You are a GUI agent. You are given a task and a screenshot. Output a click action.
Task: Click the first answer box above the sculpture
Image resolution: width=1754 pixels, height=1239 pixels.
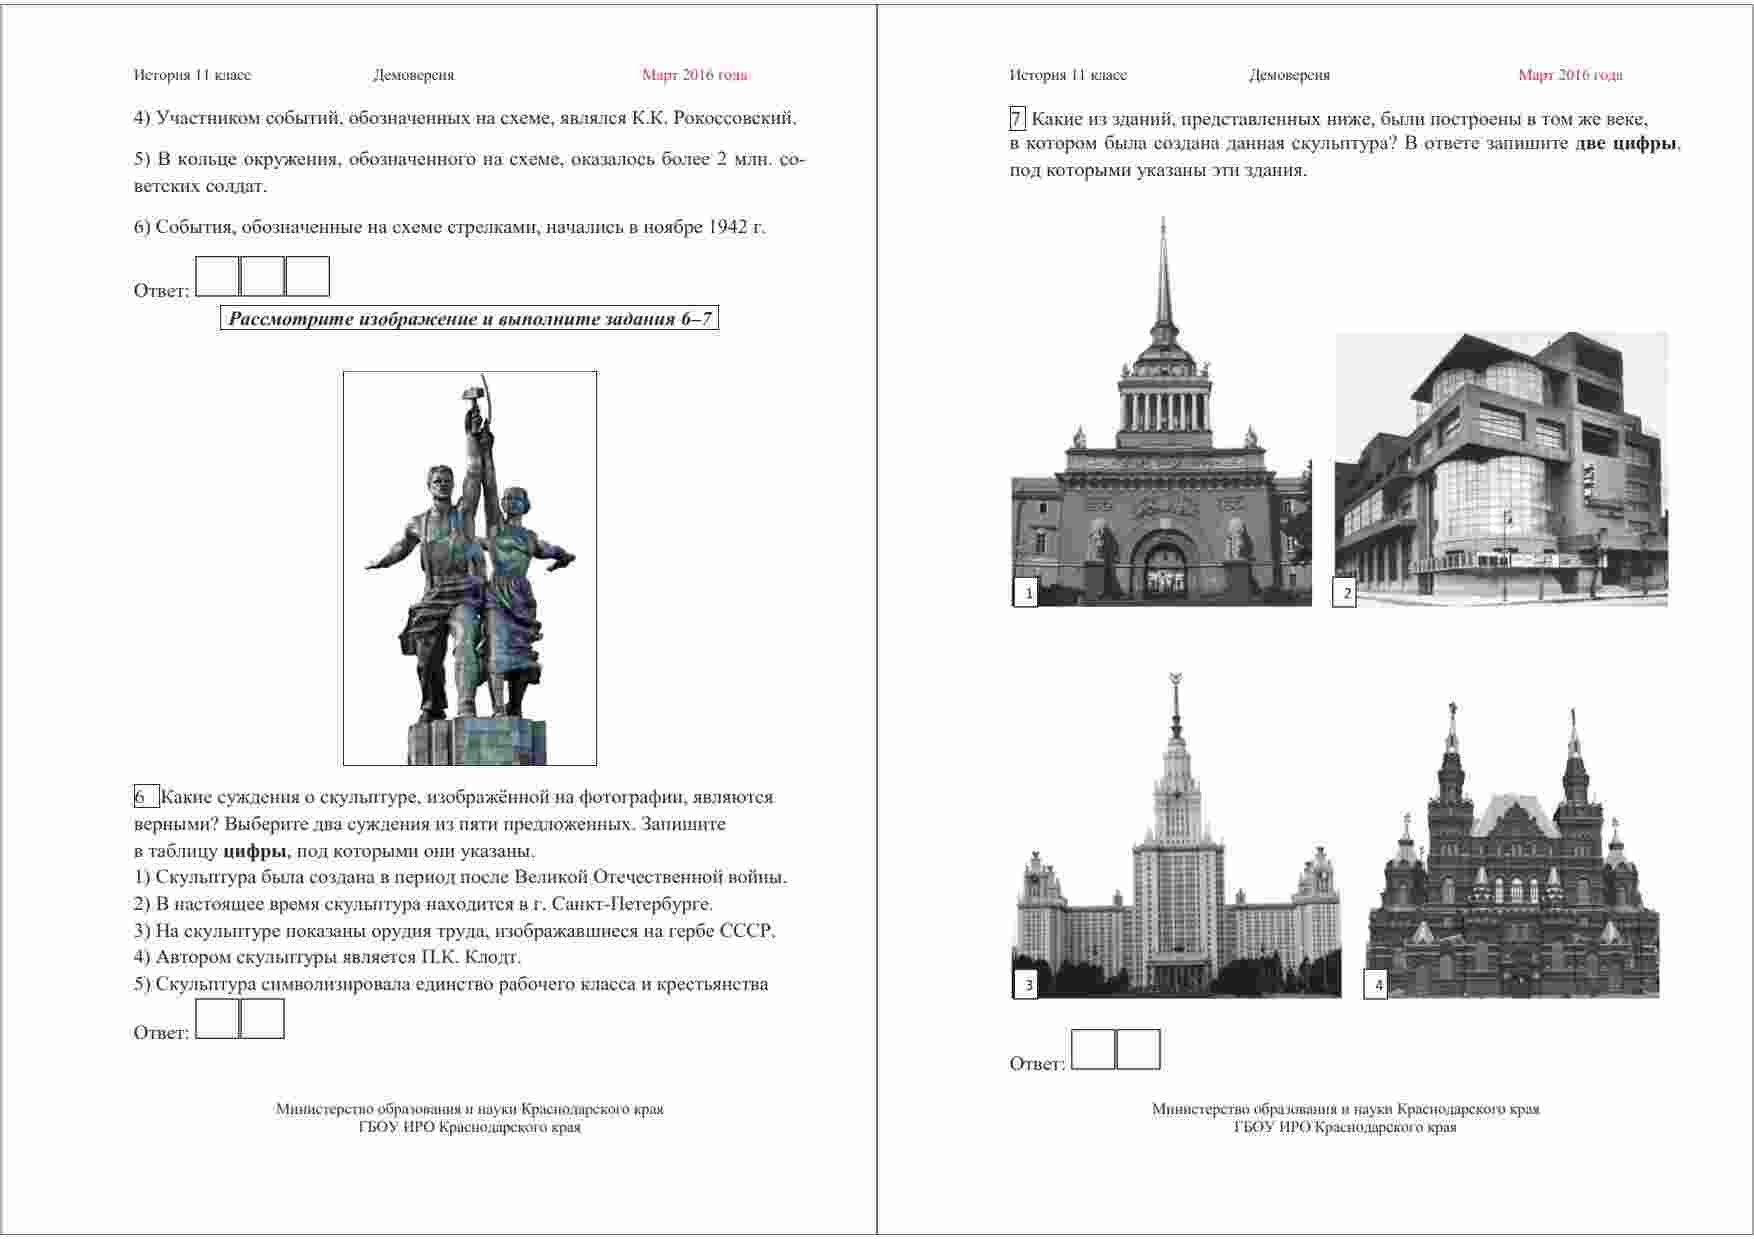pos(217,277)
